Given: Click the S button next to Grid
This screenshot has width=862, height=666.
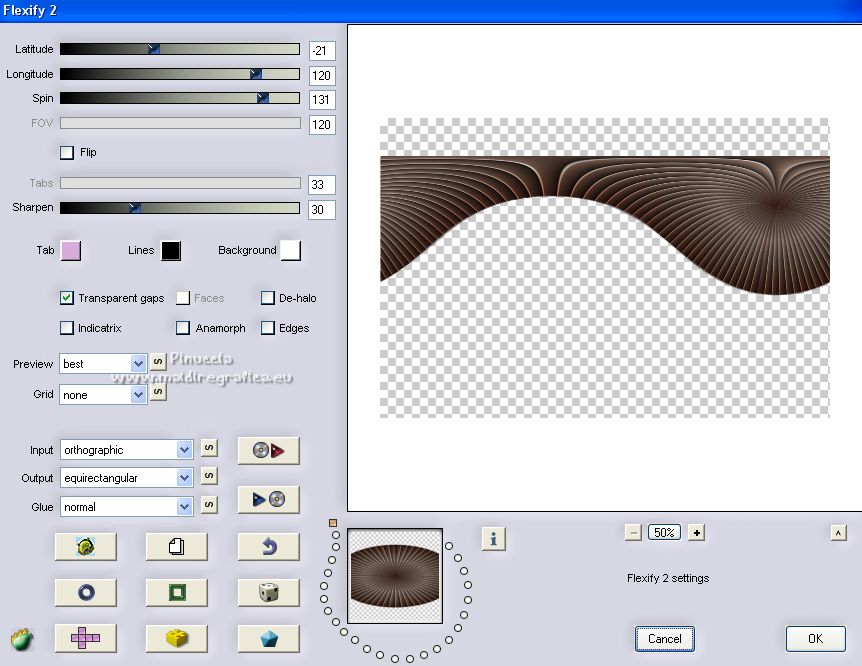Looking at the screenshot, I should (158, 392).
